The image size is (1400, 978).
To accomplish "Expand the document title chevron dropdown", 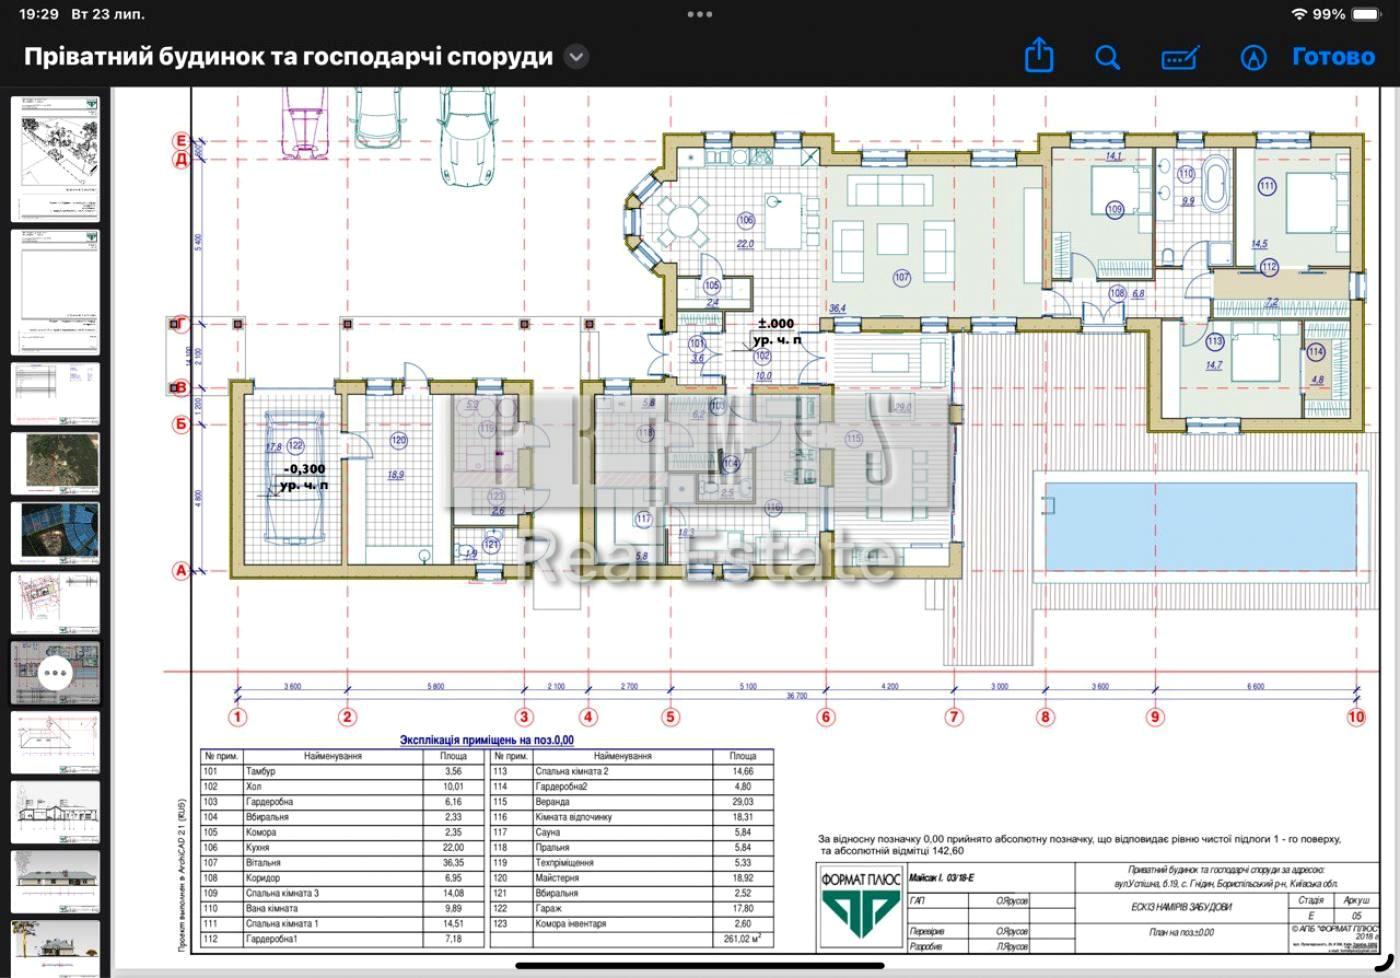I will coord(576,57).
